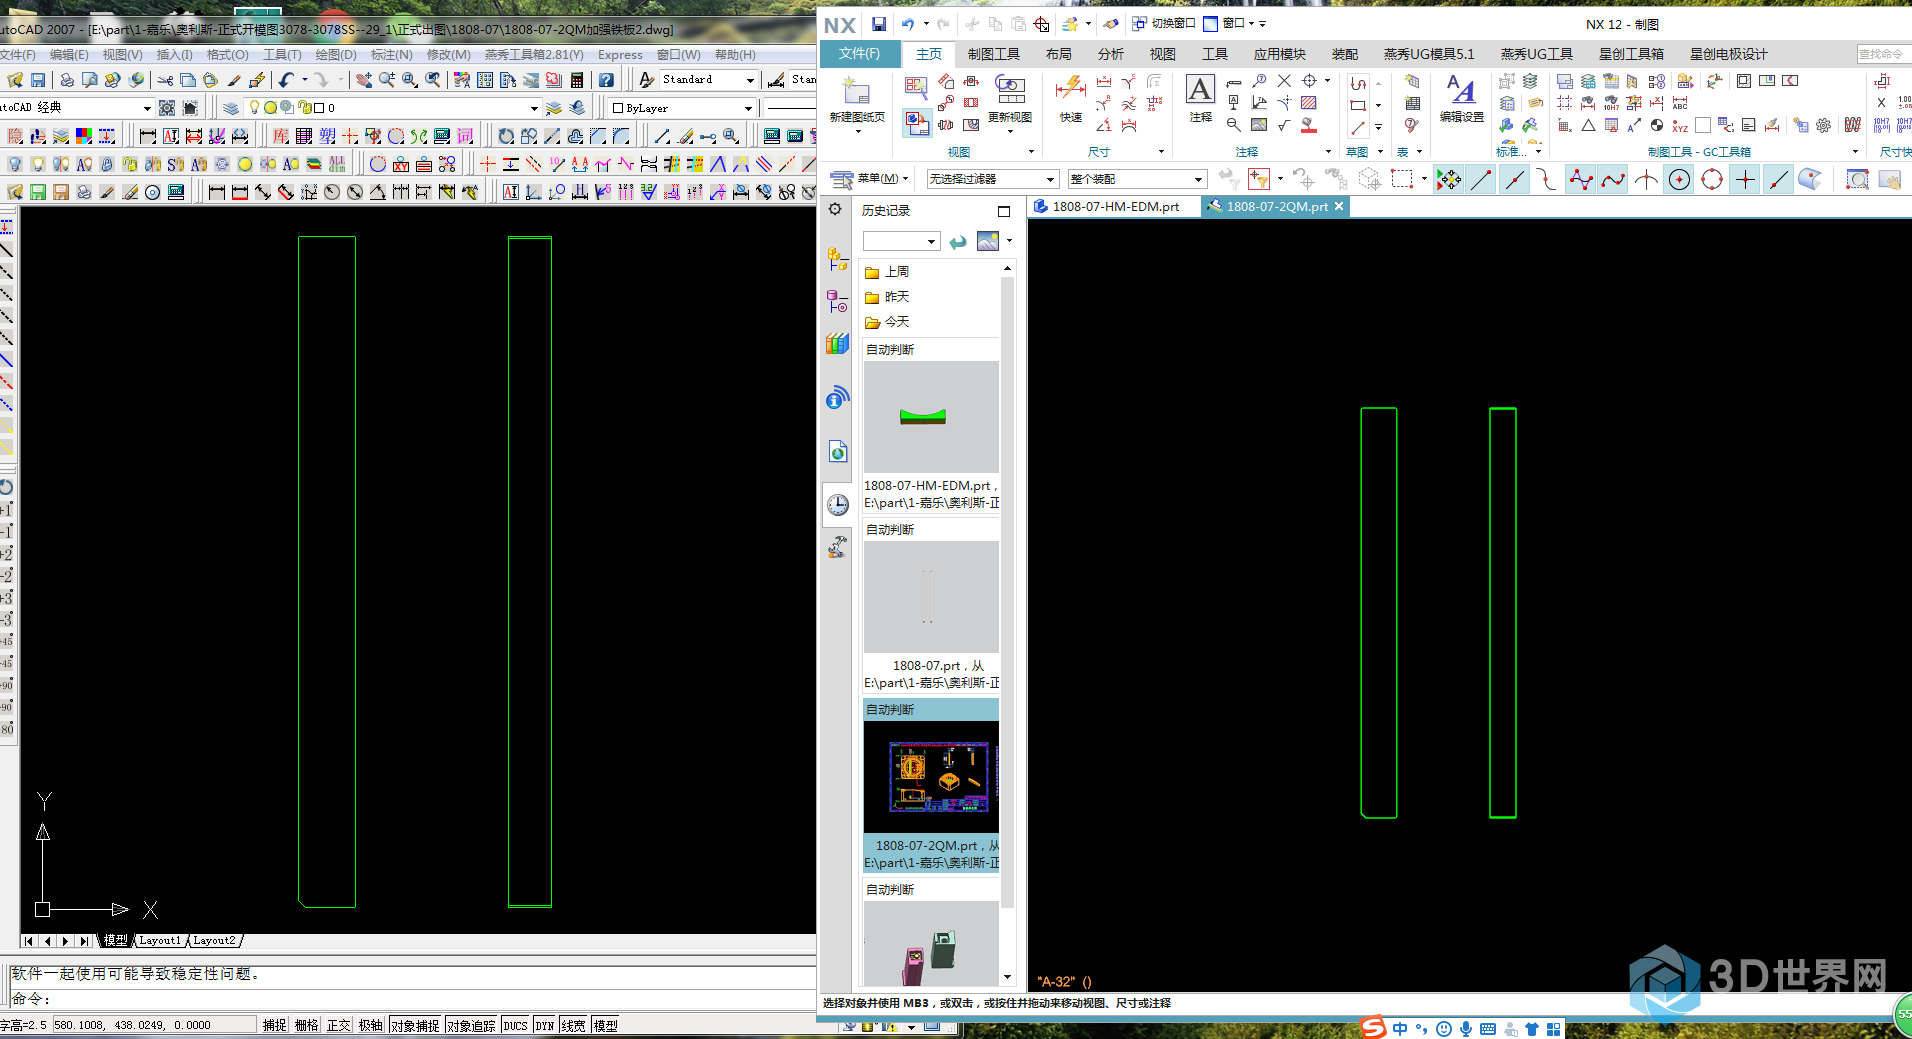Image resolution: width=1912 pixels, height=1039 pixels.
Task: Open NX 菜单(M) menu dropdown
Action: click(x=870, y=179)
